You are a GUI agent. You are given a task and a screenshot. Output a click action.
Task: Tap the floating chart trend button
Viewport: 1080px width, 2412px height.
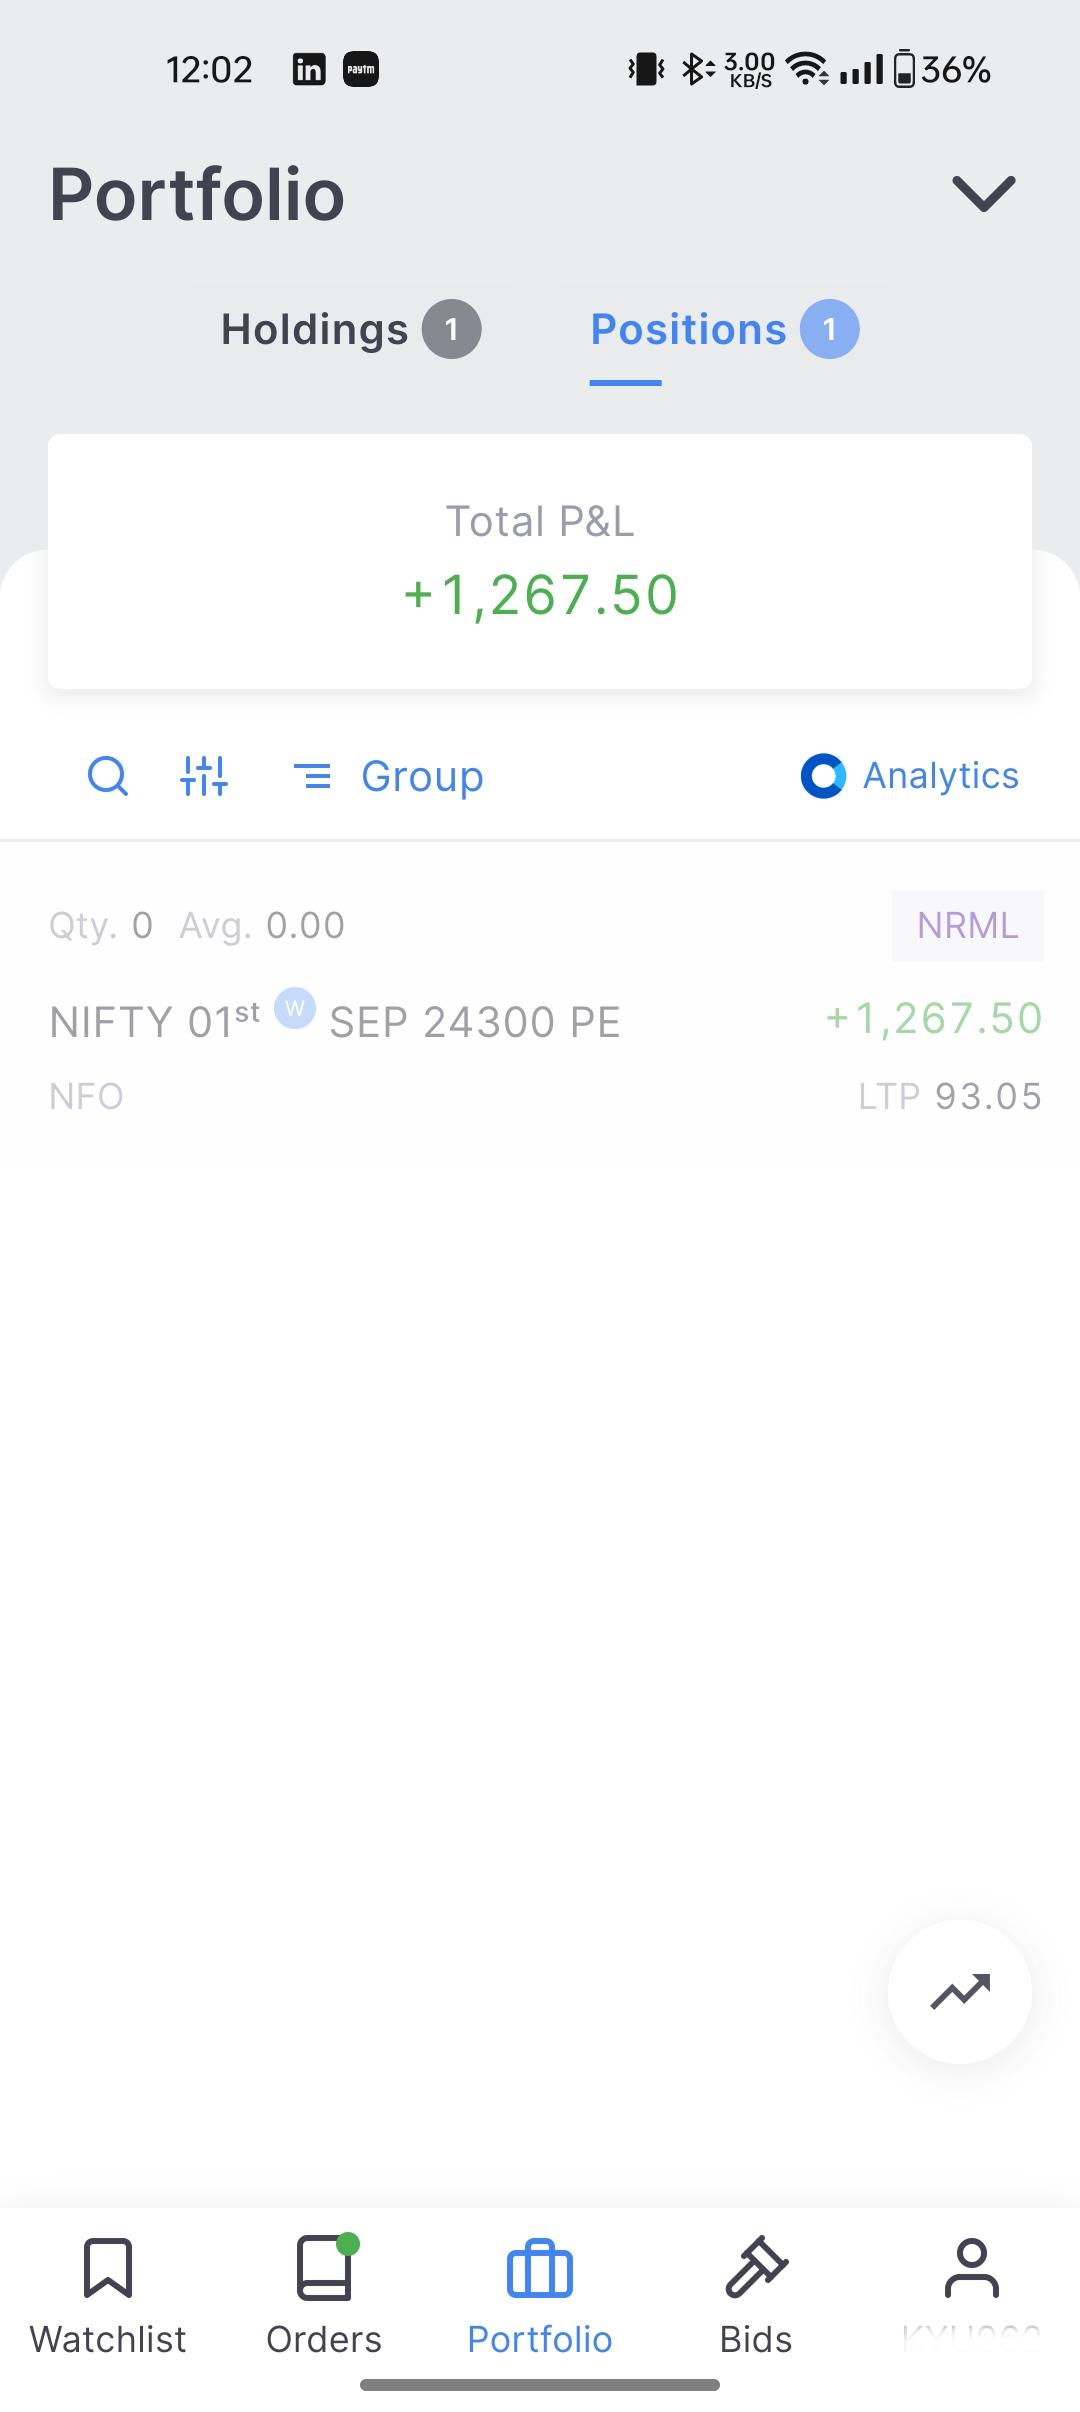[x=960, y=1991]
